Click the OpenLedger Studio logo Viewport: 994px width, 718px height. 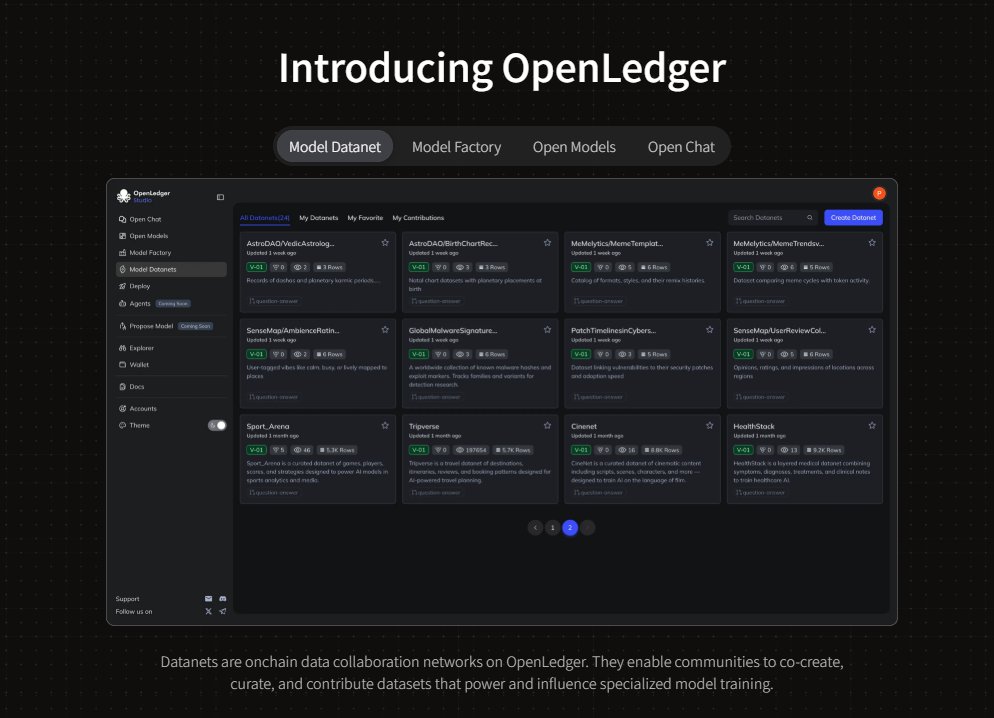(x=143, y=196)
